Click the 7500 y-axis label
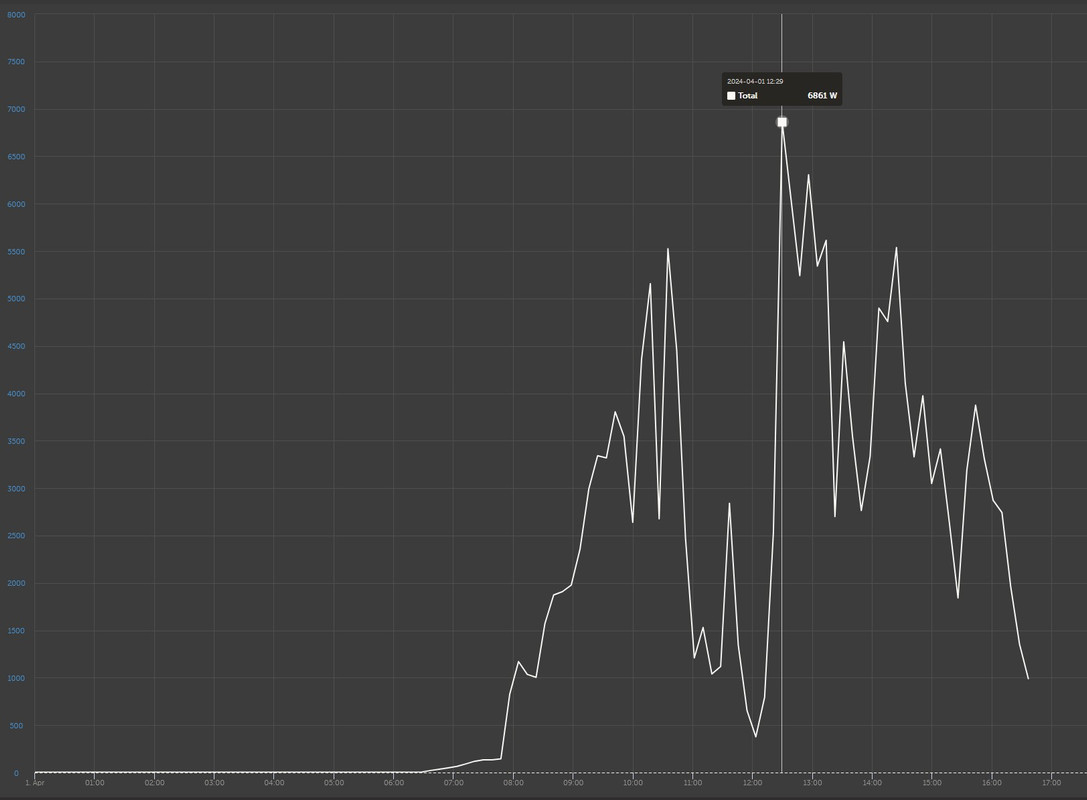Image resolution: width=1087 pixels, height=800 pixels. point(16,62)
